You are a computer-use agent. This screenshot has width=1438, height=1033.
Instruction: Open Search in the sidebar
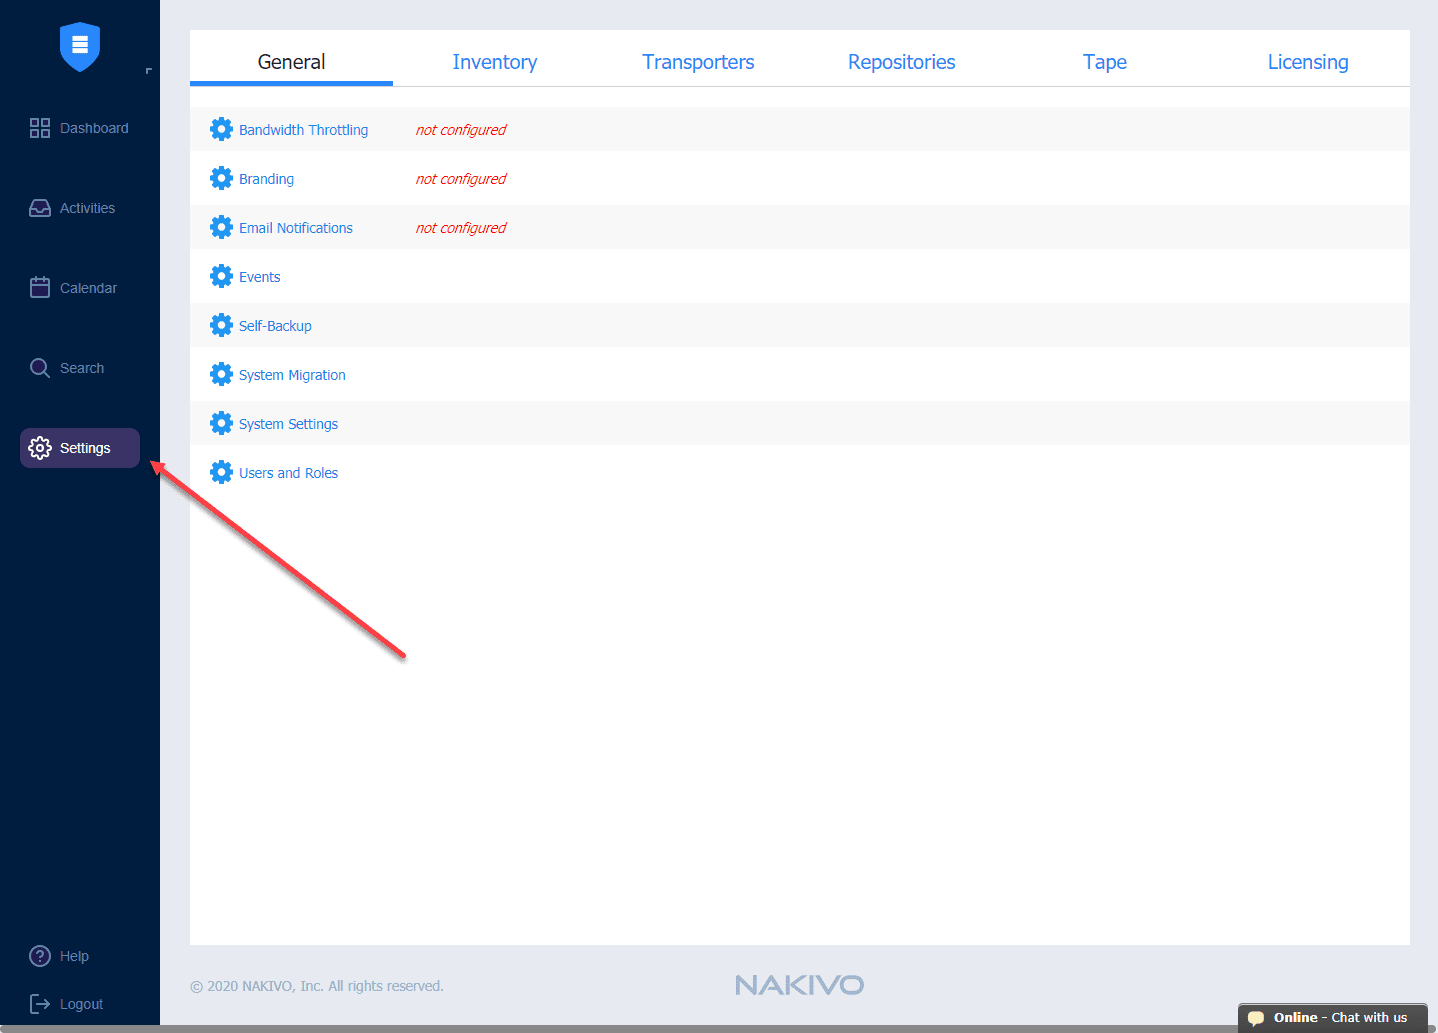point(80,368)
